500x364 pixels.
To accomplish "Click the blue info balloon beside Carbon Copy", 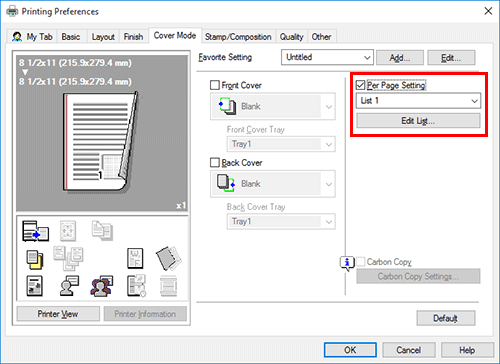I will (347, 263).
